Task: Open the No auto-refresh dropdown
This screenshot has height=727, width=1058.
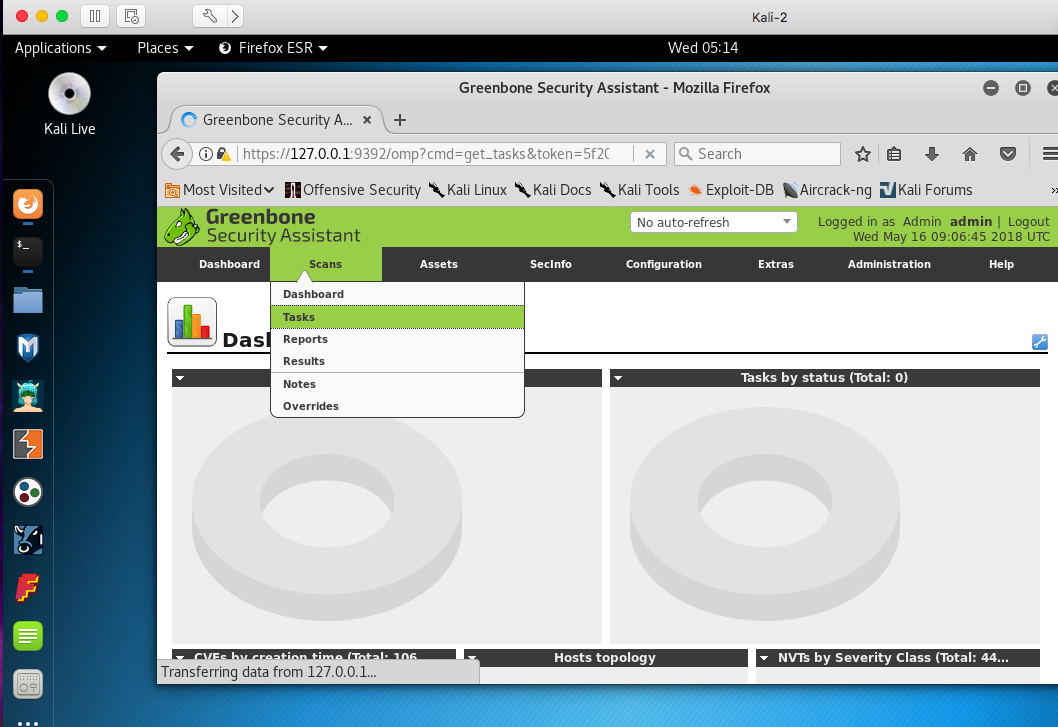Action: [713, 222]
